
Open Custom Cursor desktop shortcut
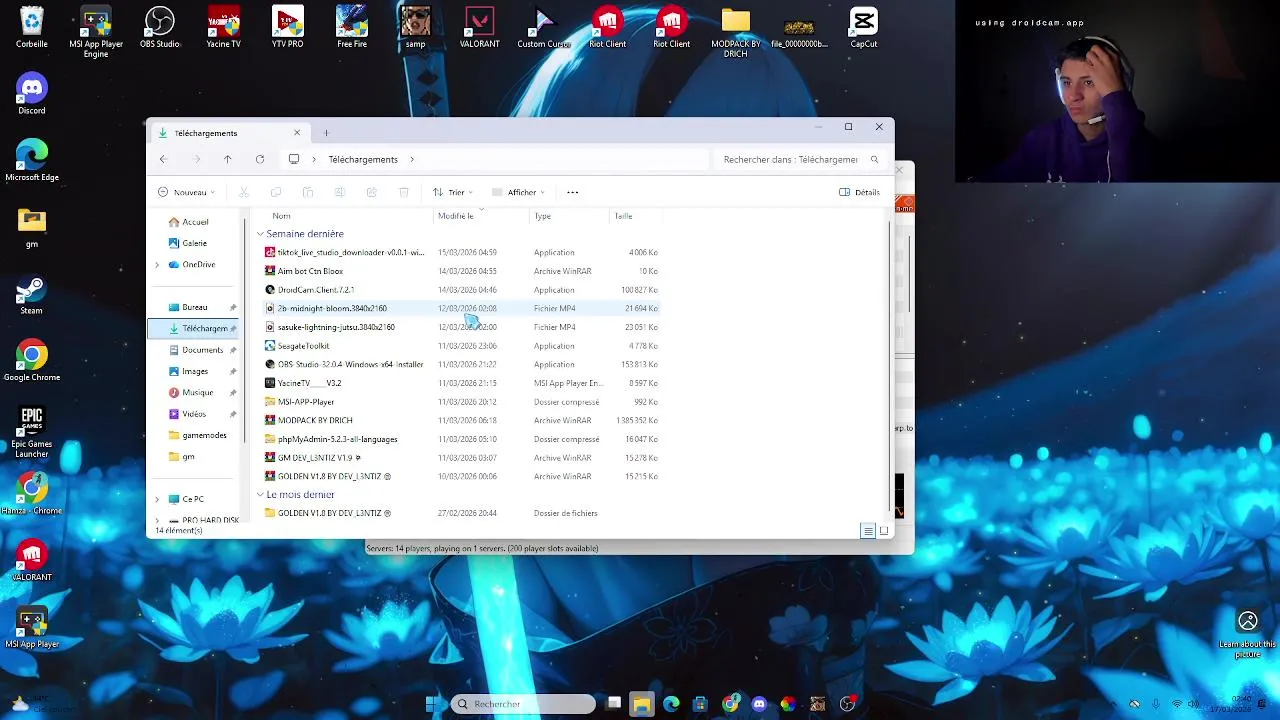tap(544, 27)
